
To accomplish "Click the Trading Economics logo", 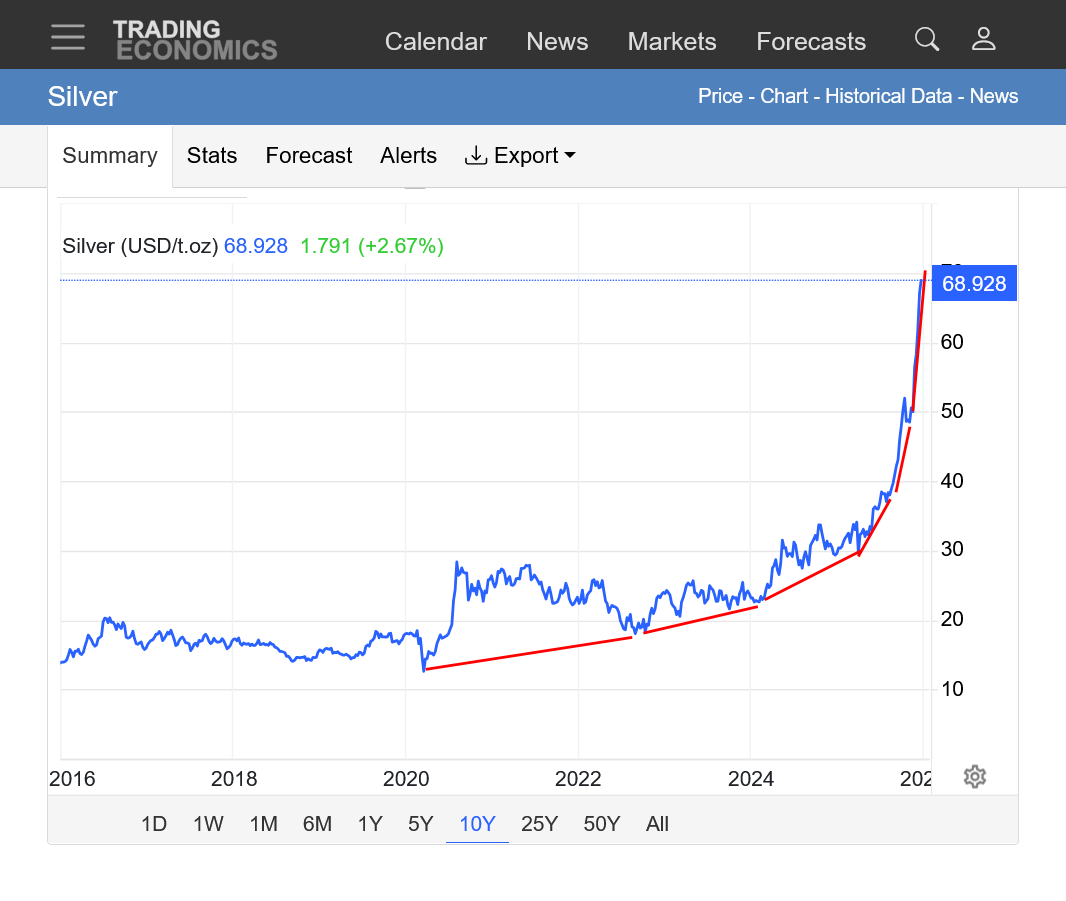I will (x=195, y=40).
